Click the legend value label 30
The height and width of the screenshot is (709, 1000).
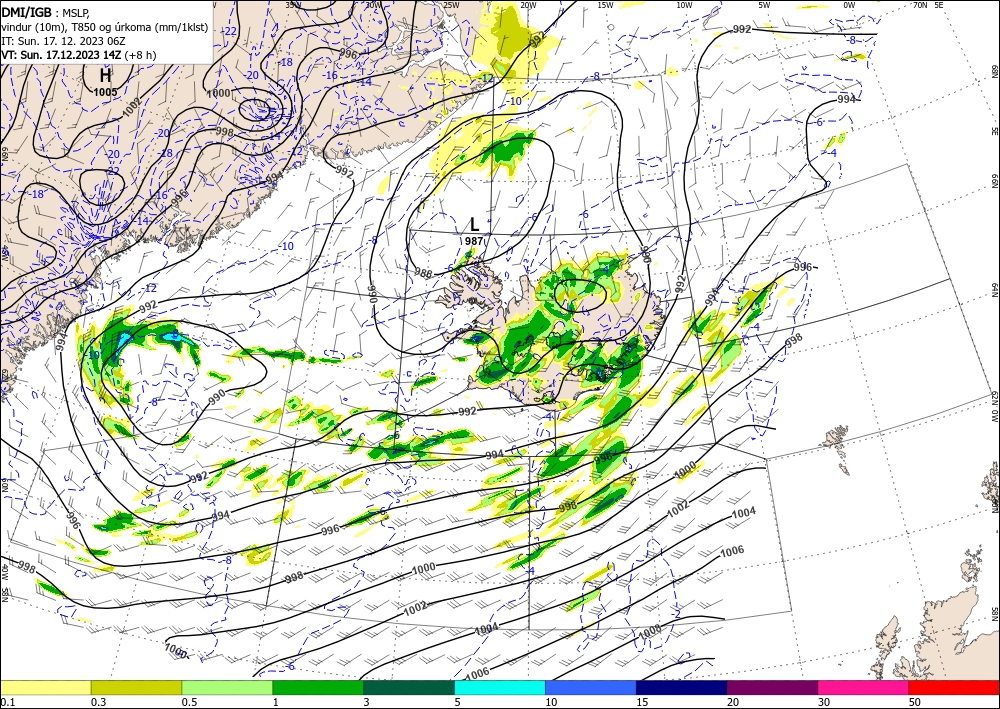[825, 702]
